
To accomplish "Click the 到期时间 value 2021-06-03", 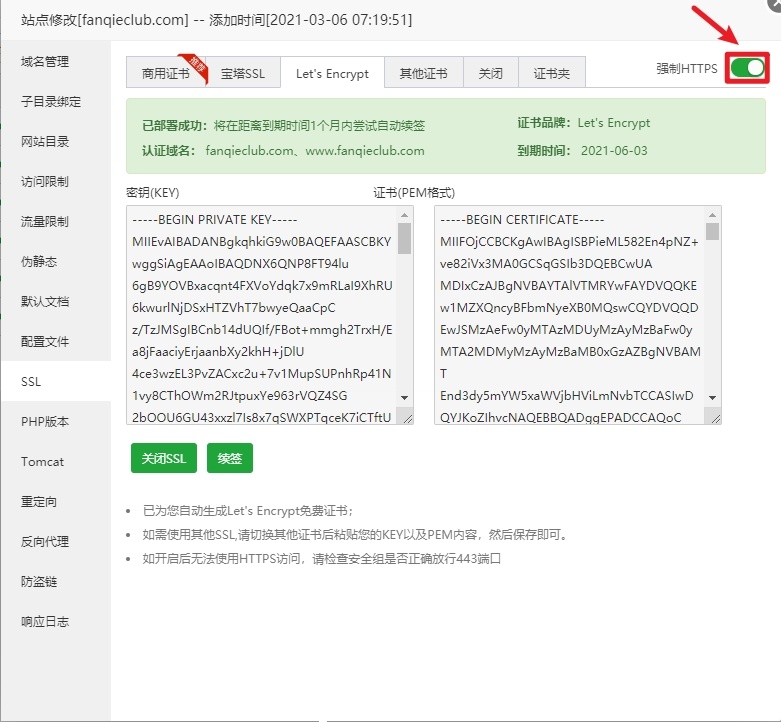I will (x=614, y=151).
